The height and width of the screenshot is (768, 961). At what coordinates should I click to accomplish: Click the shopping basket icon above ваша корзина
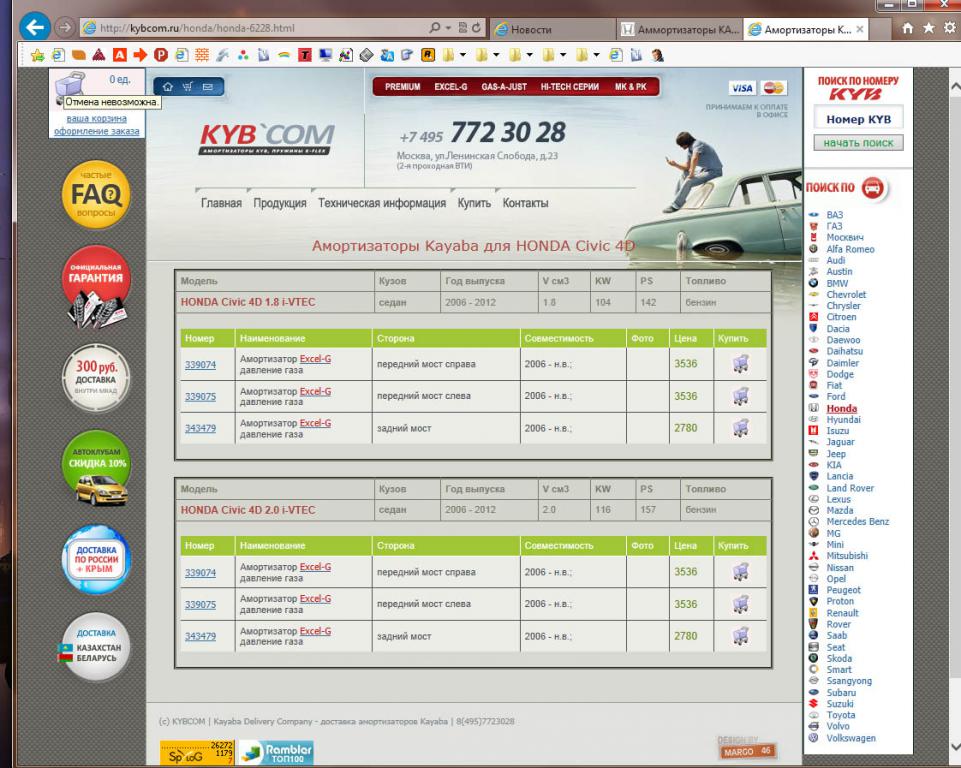click(x=71, y=87)
